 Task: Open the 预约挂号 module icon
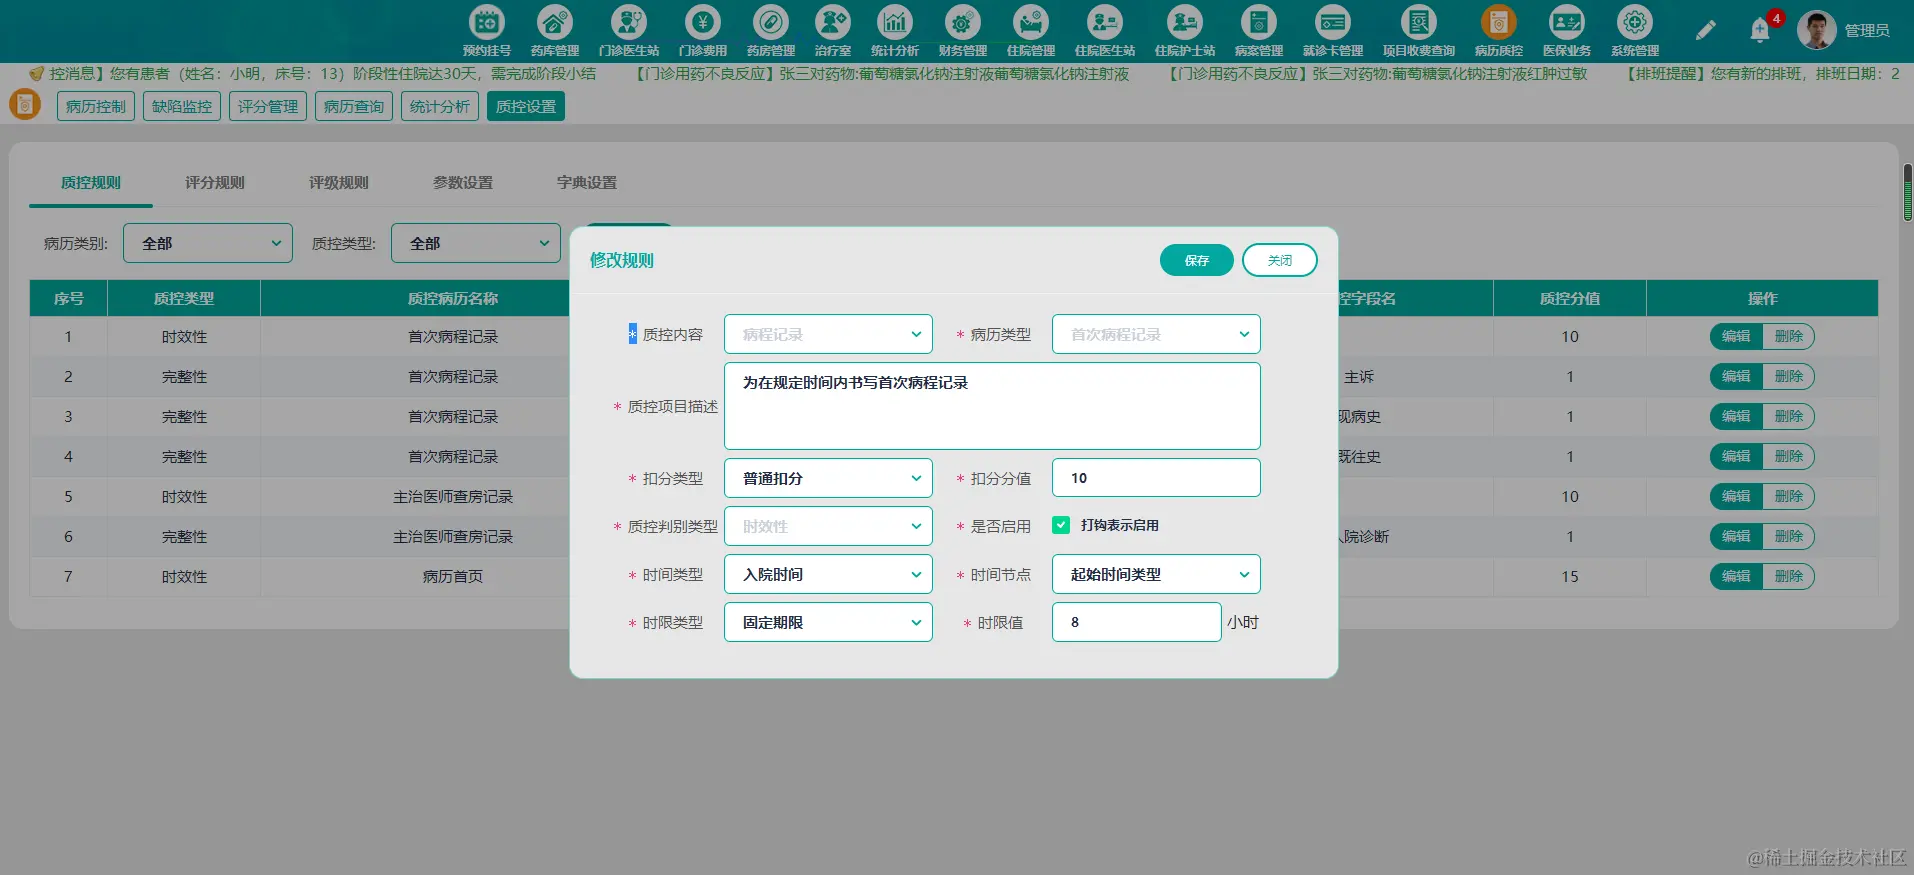487,22
